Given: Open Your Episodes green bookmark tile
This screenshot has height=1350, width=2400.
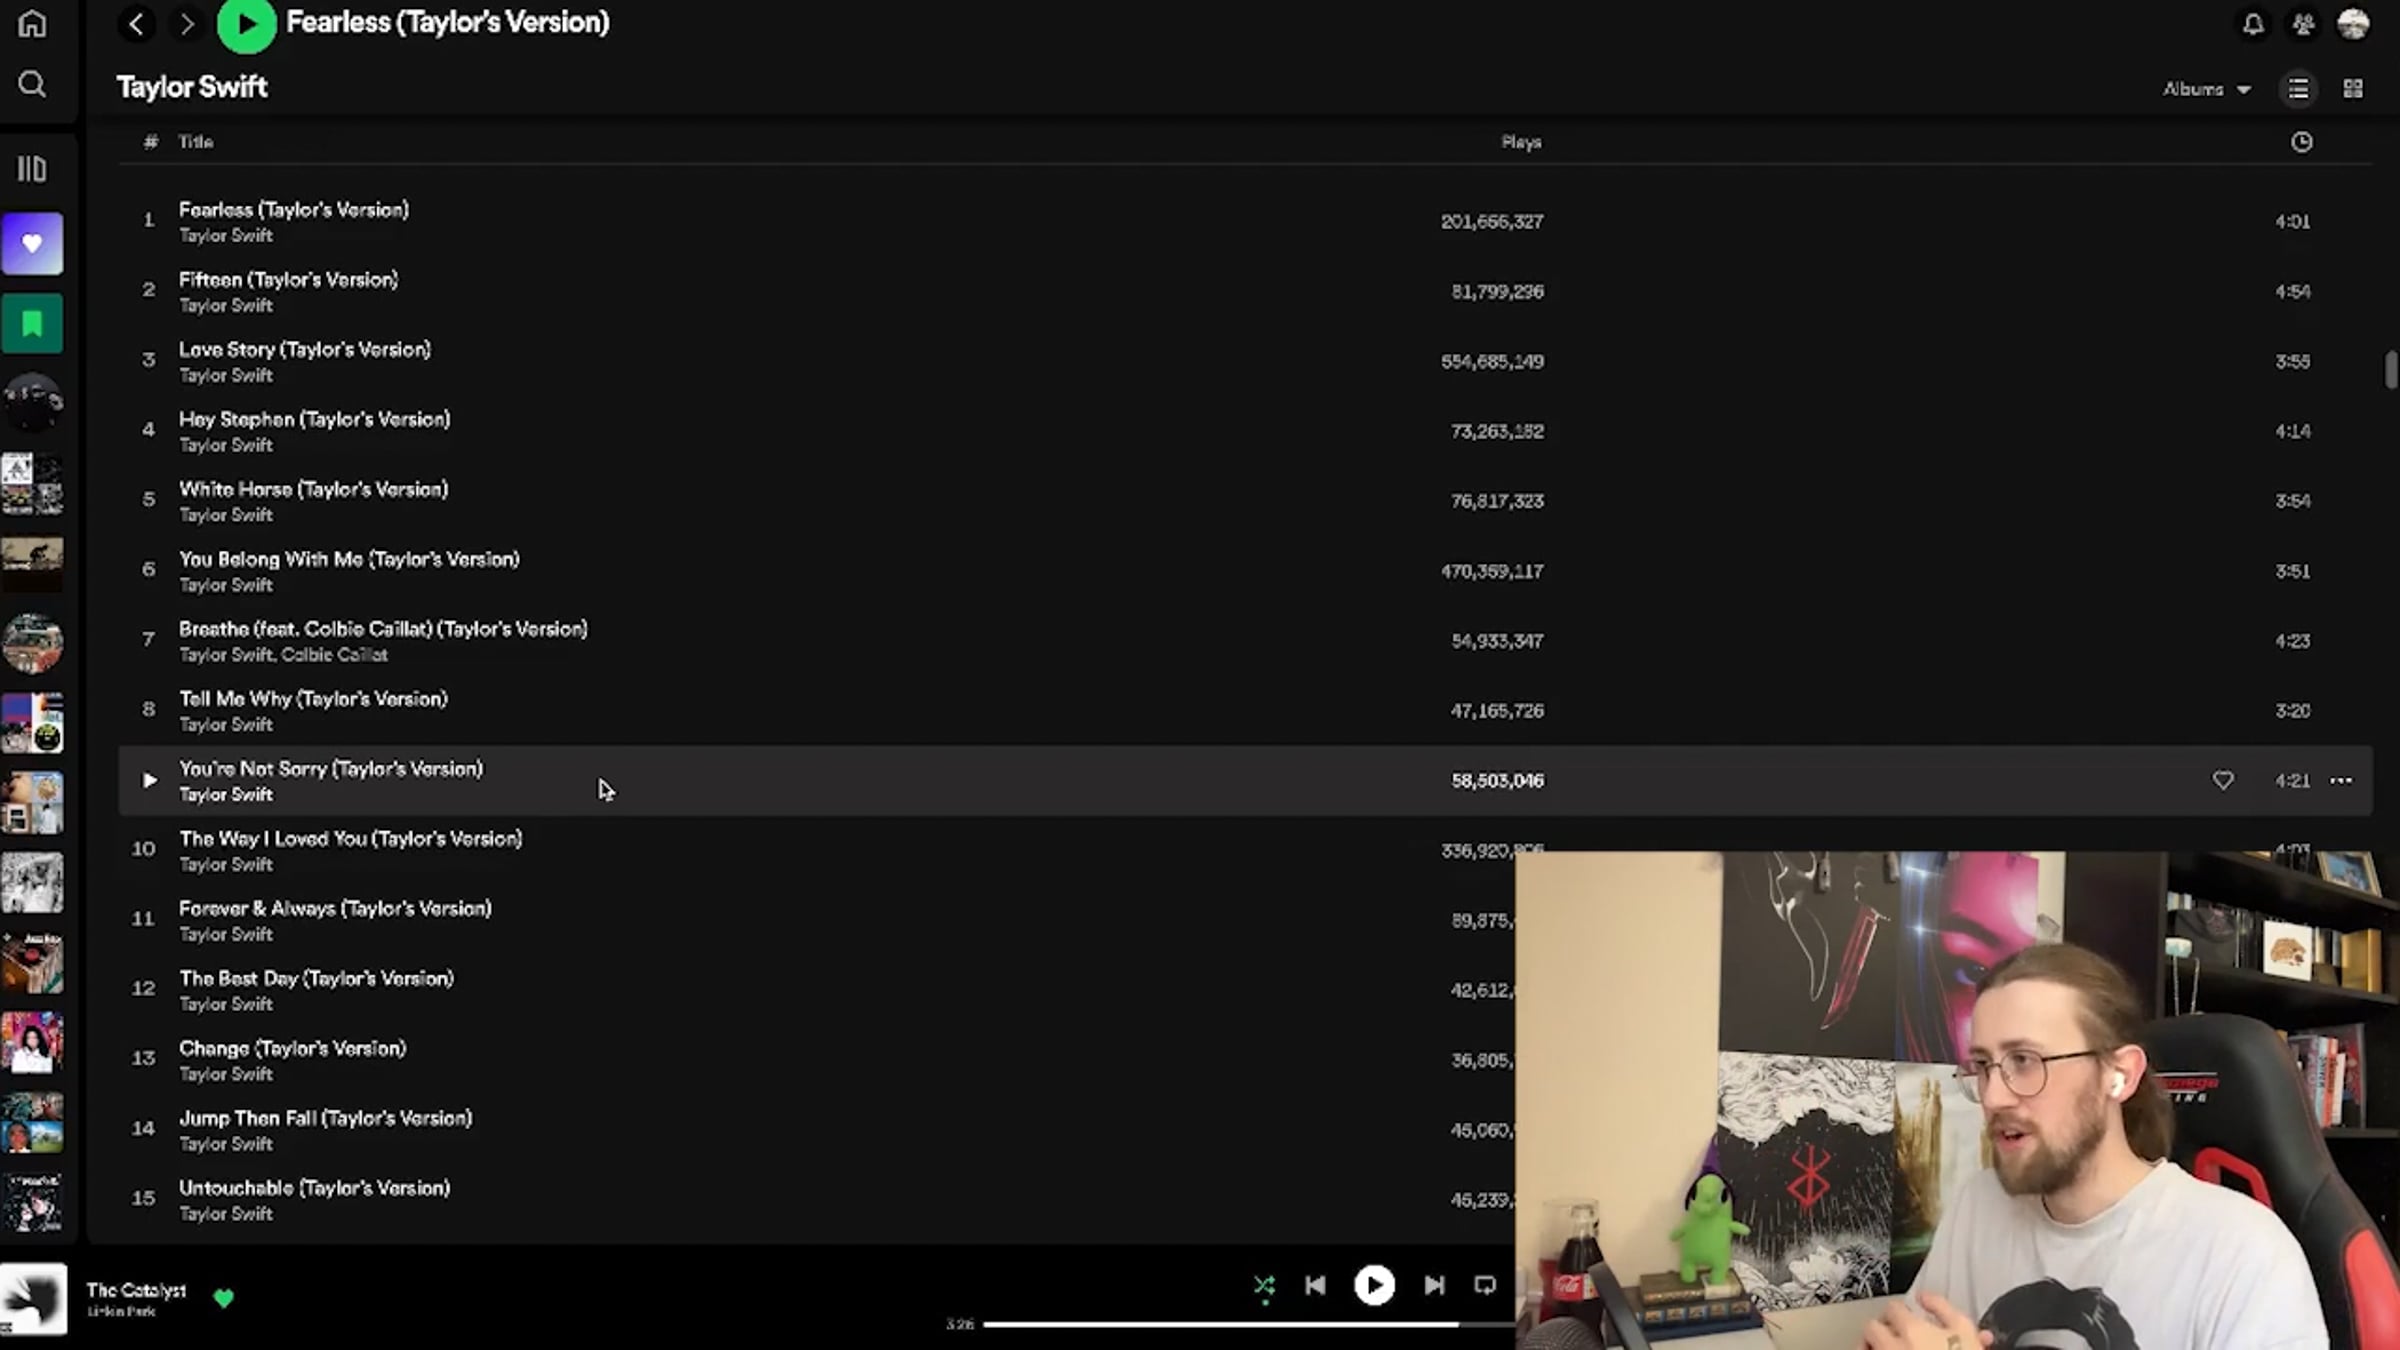Looking at the screenshot, I should (x=32, y=323).
